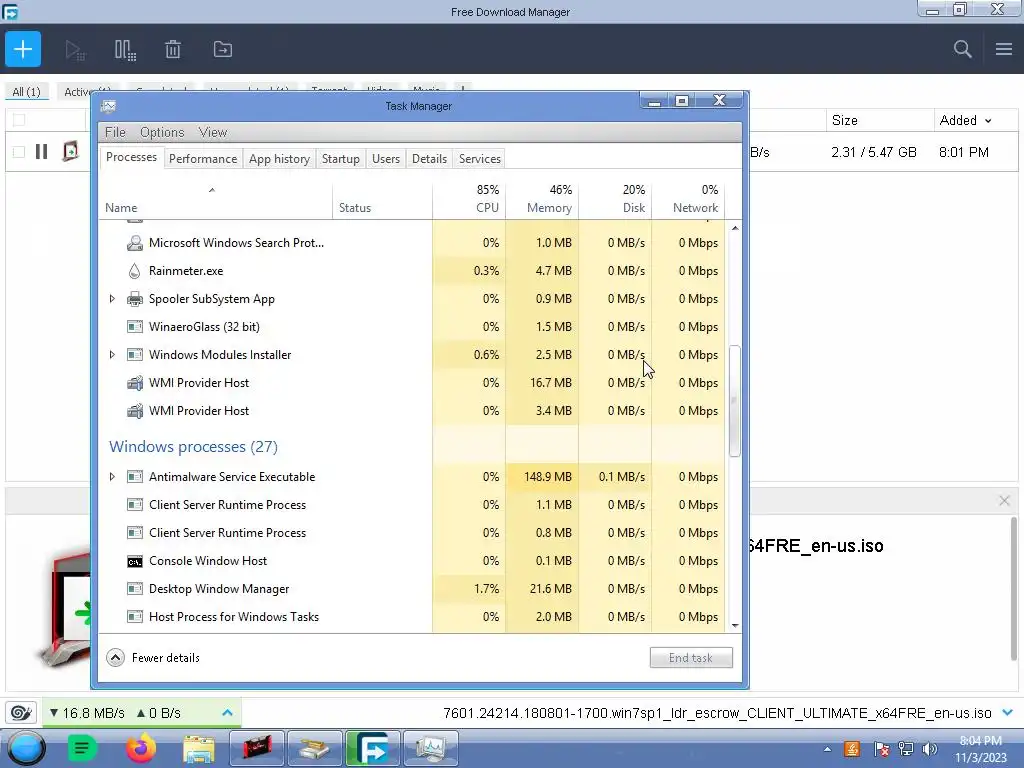Sort processes by Network column
The height and width of the screenshot is (768, 1024).
(688, 199)
